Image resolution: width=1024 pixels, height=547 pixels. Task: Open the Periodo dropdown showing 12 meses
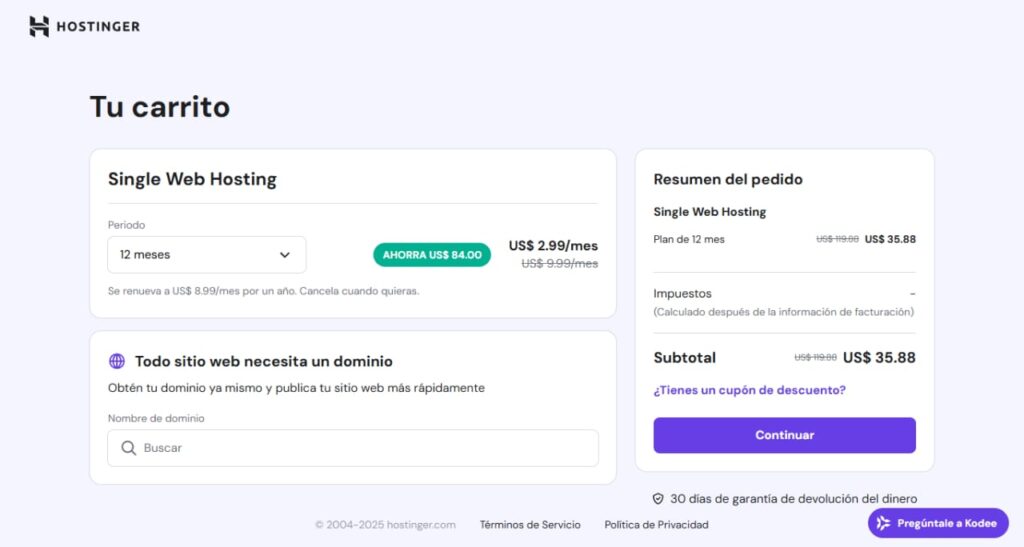(206, 255)
